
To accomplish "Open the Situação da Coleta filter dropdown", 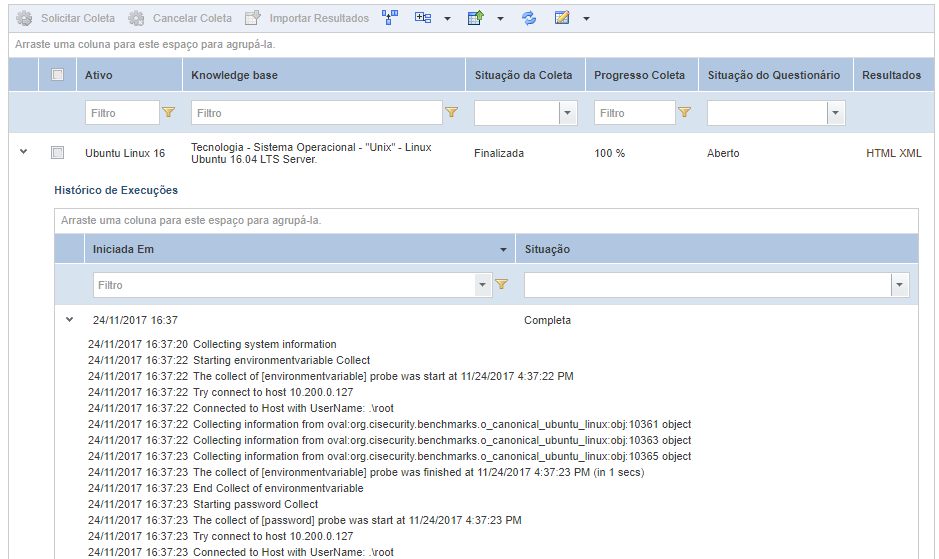I will 568,113.
